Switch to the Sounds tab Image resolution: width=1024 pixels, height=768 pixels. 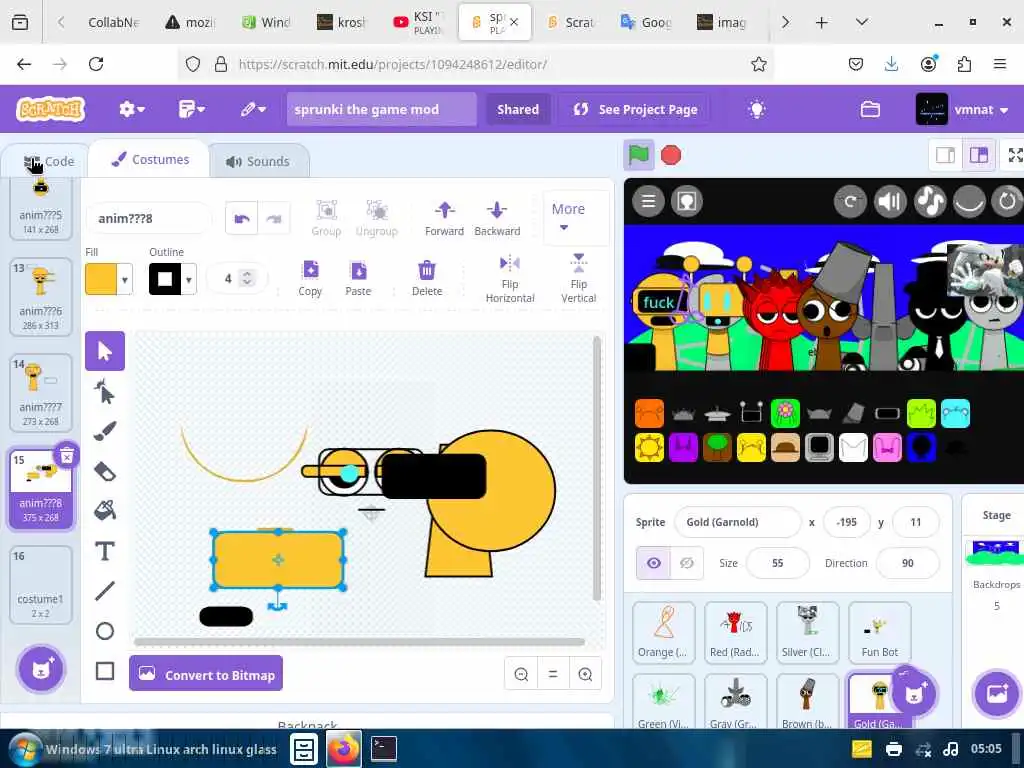tap(258, 161)
